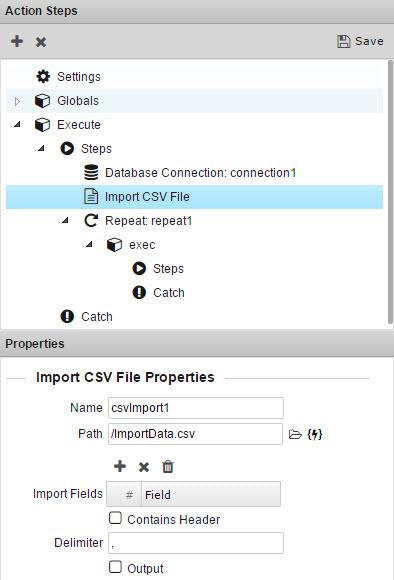Add an import field with plus icon
394x580 pixels.
(x=120, y=466)
